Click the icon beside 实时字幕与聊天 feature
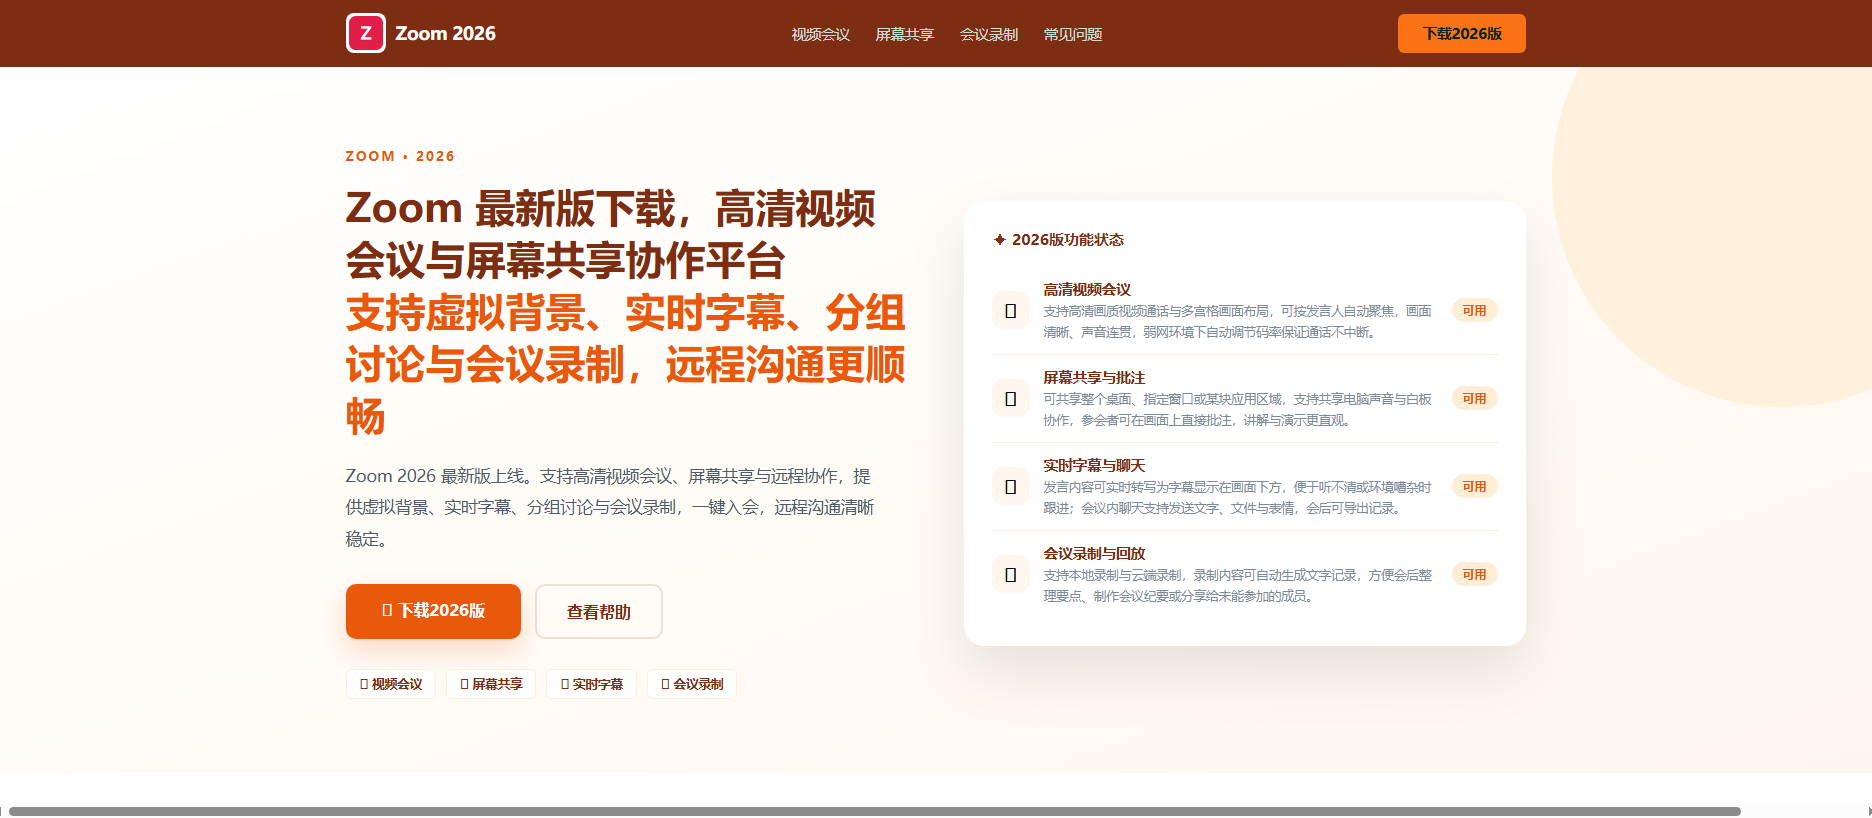 click(x=1011, y=486)
